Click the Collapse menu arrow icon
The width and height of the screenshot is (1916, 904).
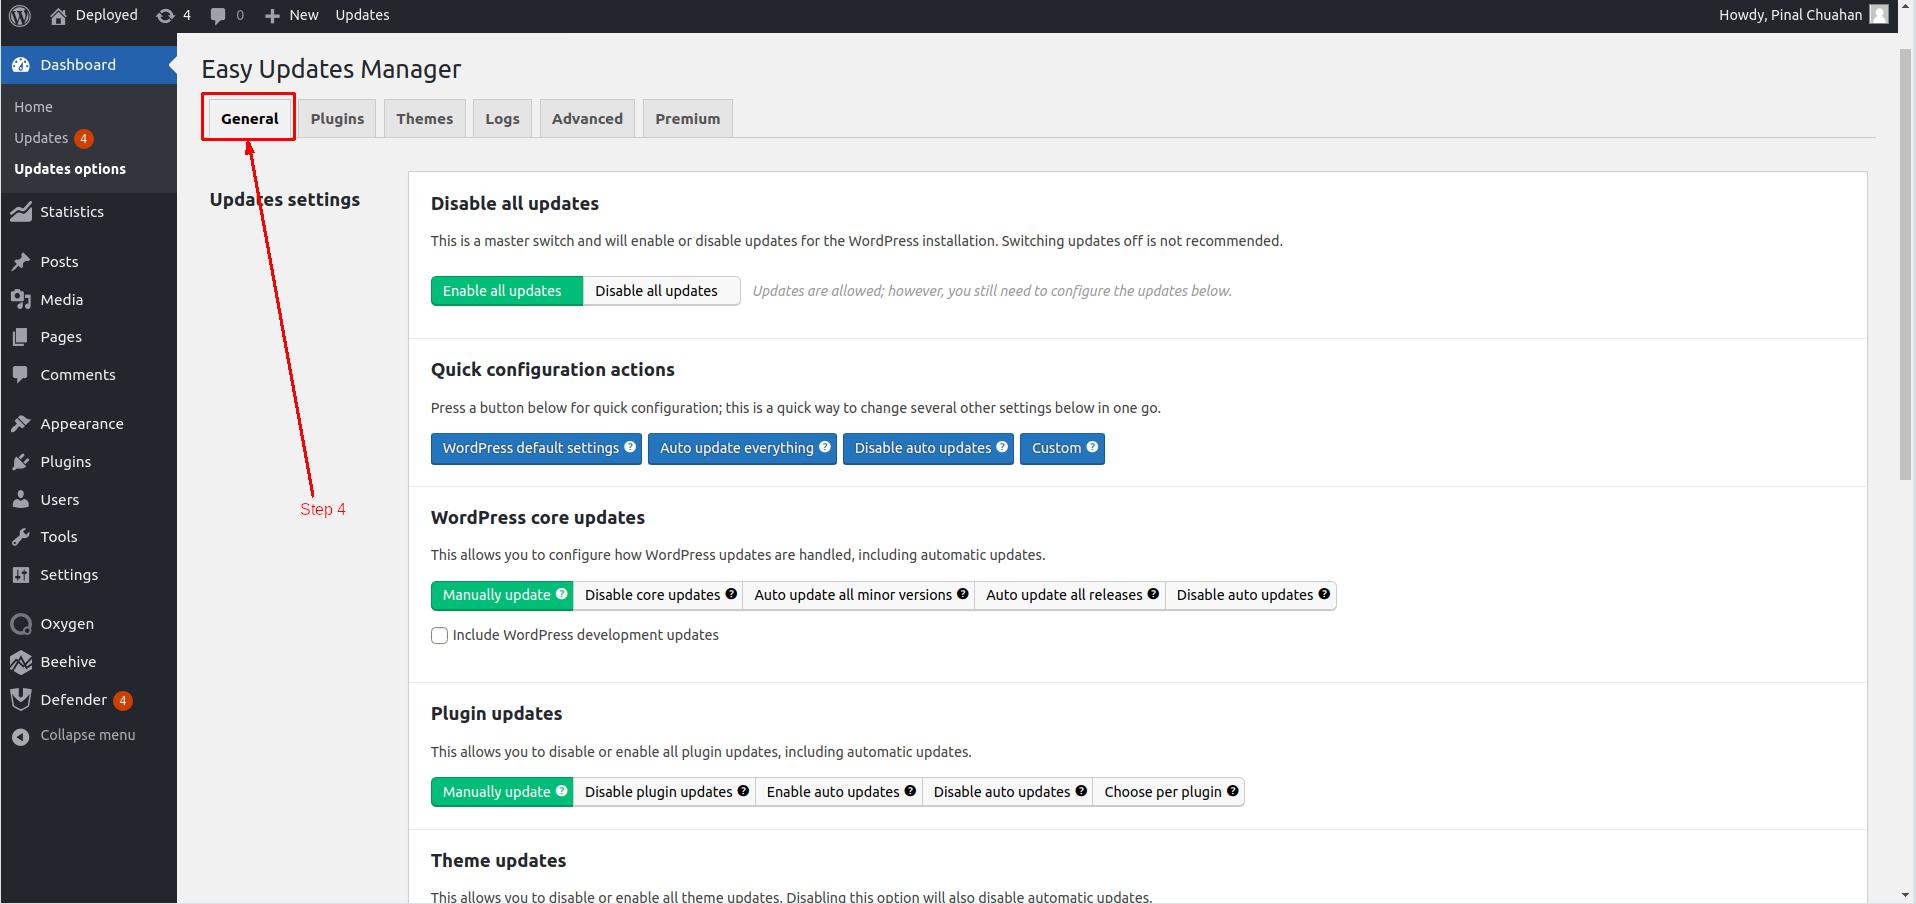tap(21, 737)
